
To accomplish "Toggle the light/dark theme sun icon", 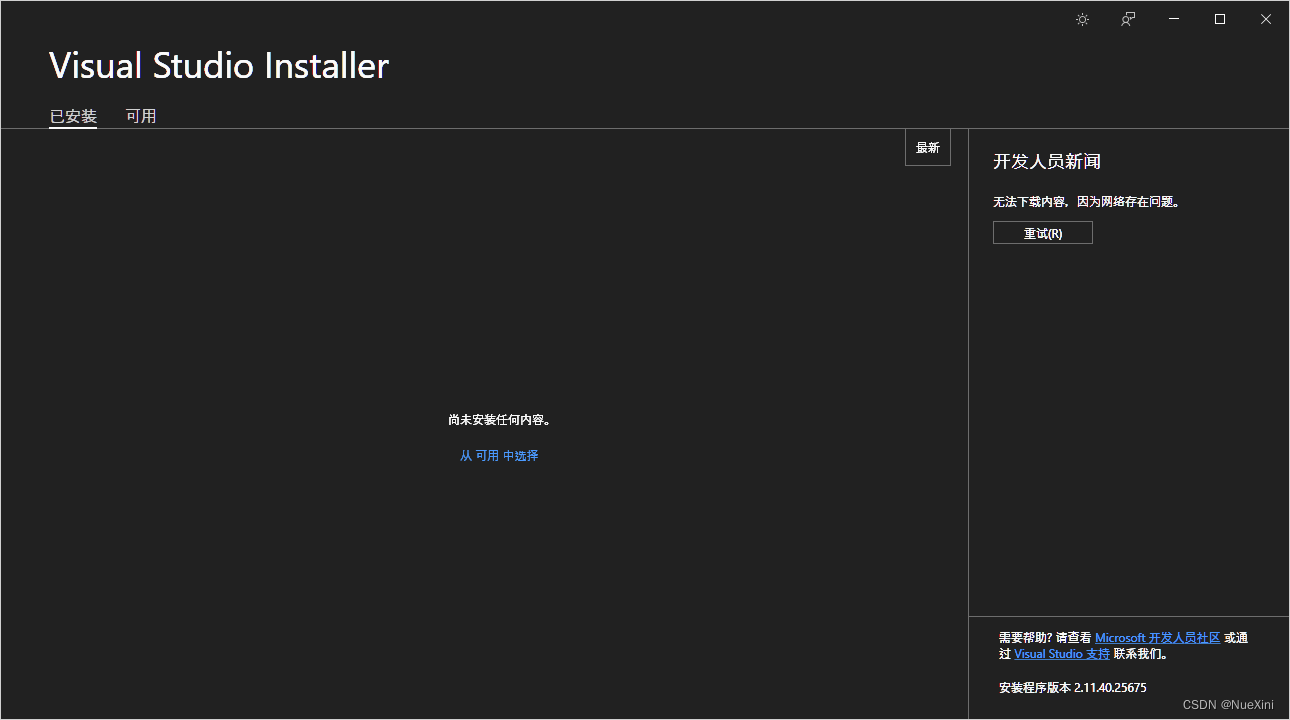I will coord(1082,19).
